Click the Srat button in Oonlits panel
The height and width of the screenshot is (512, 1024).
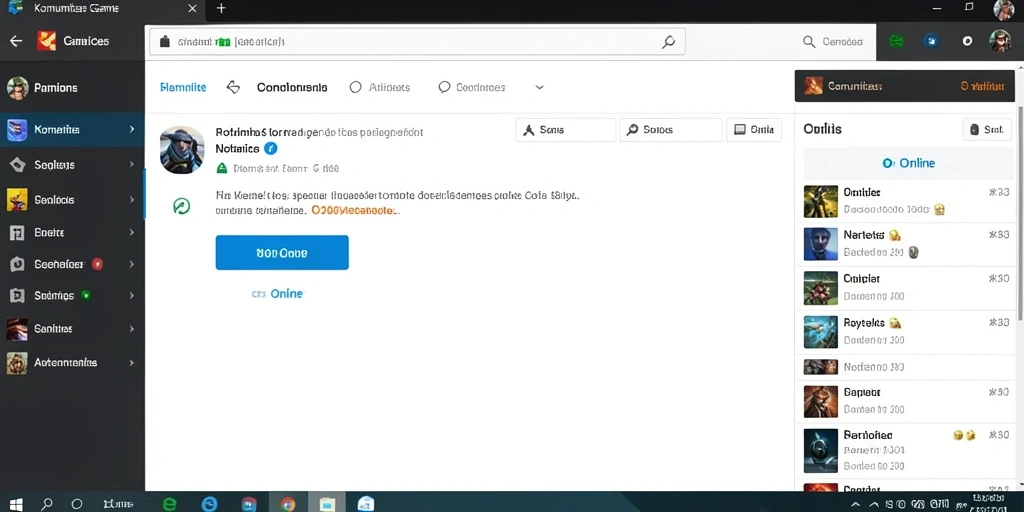tap(987, 129)
